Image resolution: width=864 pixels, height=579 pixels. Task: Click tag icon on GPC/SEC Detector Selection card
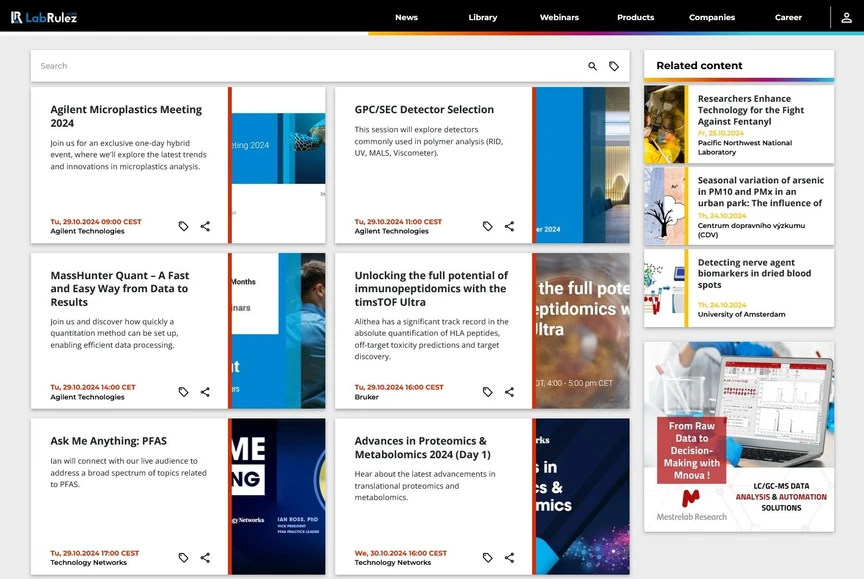tap(488, 226)
